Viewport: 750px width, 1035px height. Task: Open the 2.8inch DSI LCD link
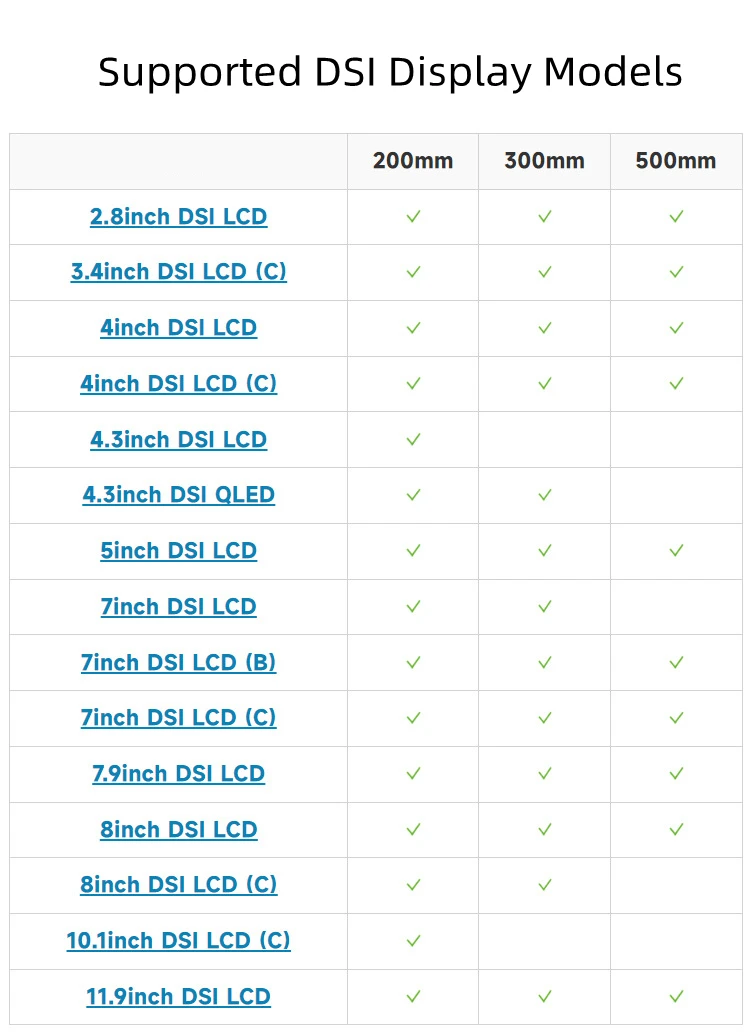178,217
